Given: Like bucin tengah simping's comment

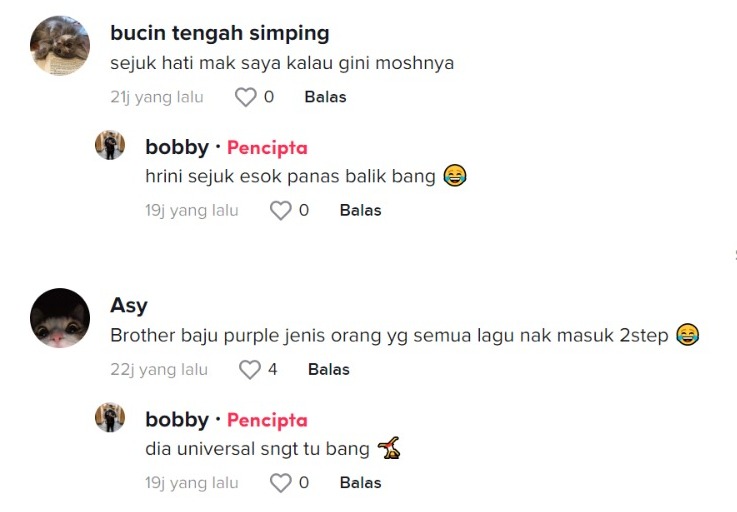Looking at the screenshot, I should coord(245,97).
